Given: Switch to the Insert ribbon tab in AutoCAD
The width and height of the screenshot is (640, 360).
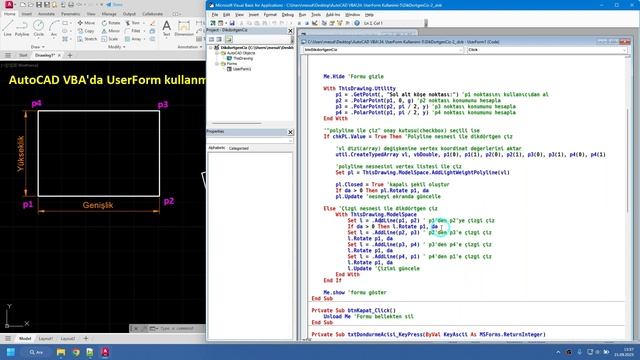Looking at the screenshot, I should 27,14.
